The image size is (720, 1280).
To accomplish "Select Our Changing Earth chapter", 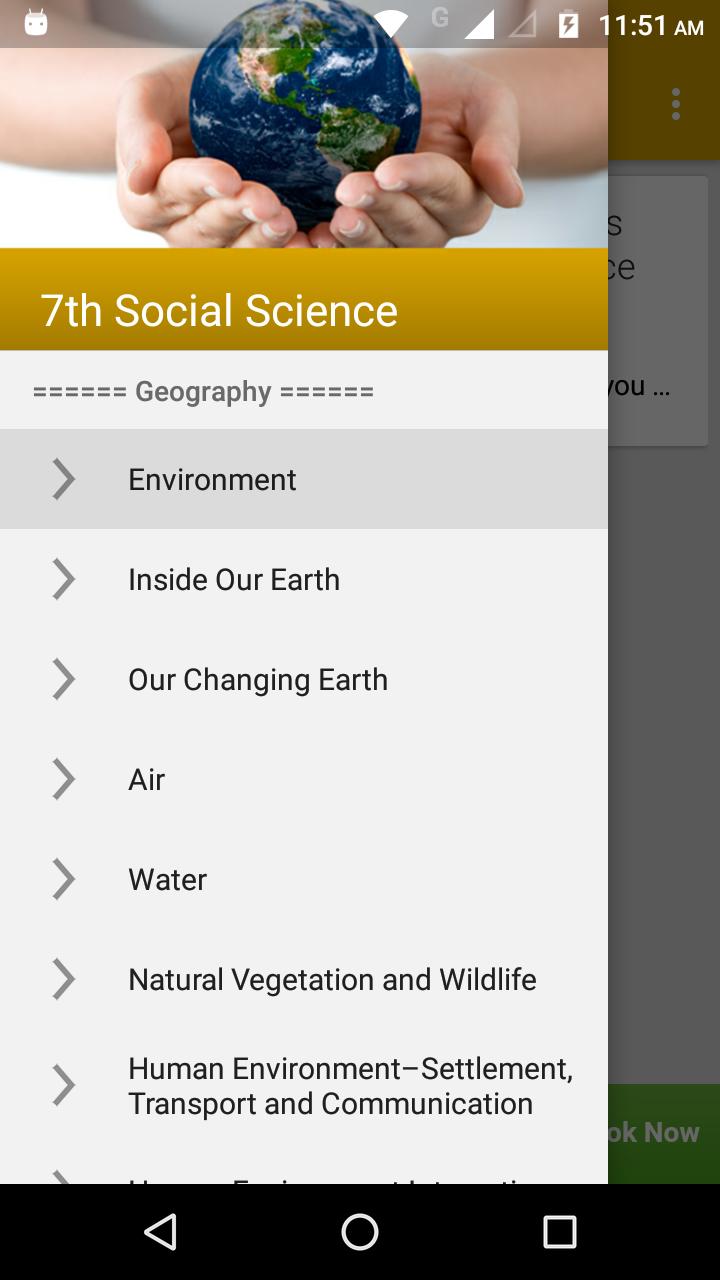I will tap(304, 679).
